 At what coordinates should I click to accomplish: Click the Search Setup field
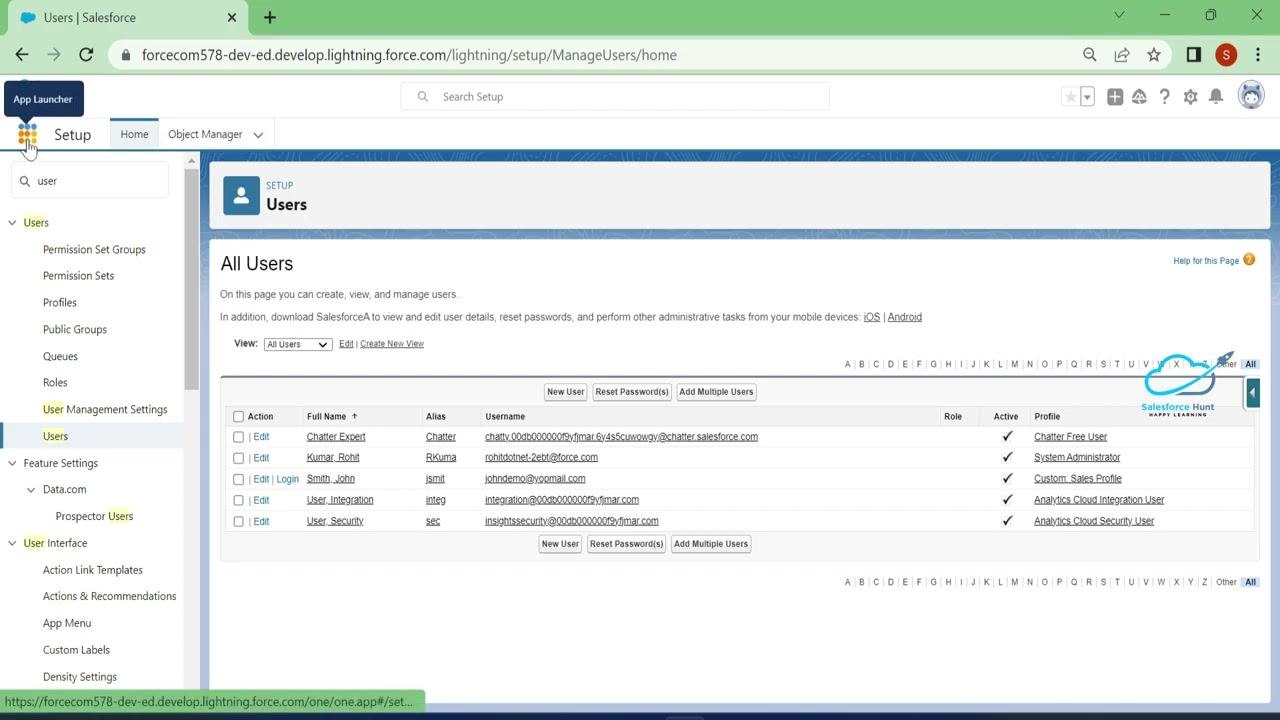click(615, 97)
